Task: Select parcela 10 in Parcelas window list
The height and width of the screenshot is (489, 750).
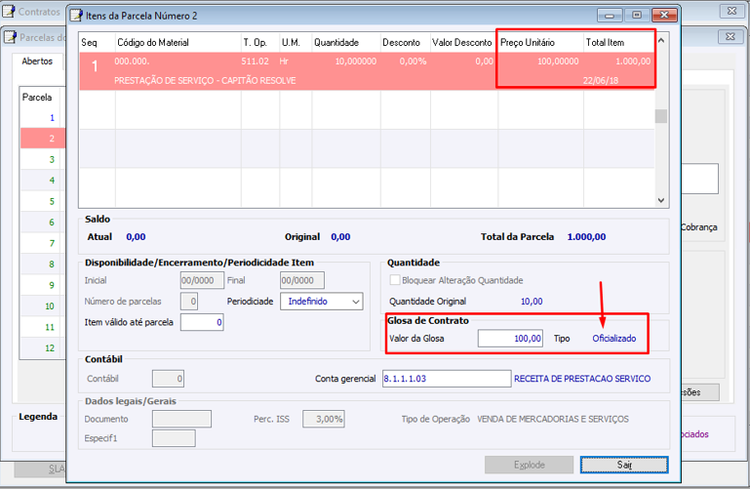Action: point(42,306)
